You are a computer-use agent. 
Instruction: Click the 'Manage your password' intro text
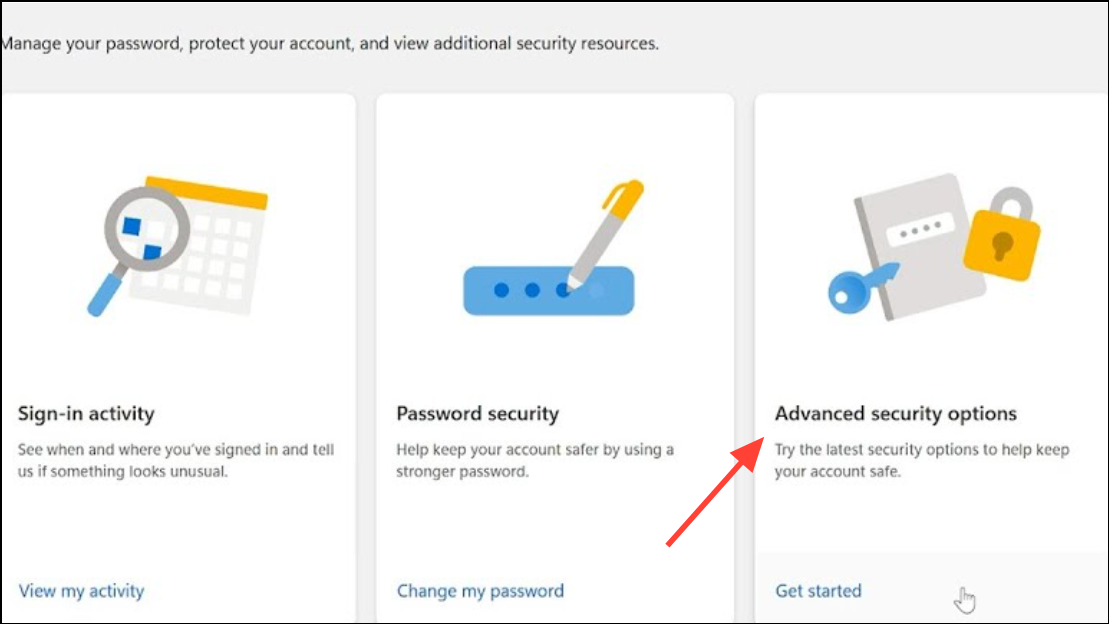tap(330, 44)
